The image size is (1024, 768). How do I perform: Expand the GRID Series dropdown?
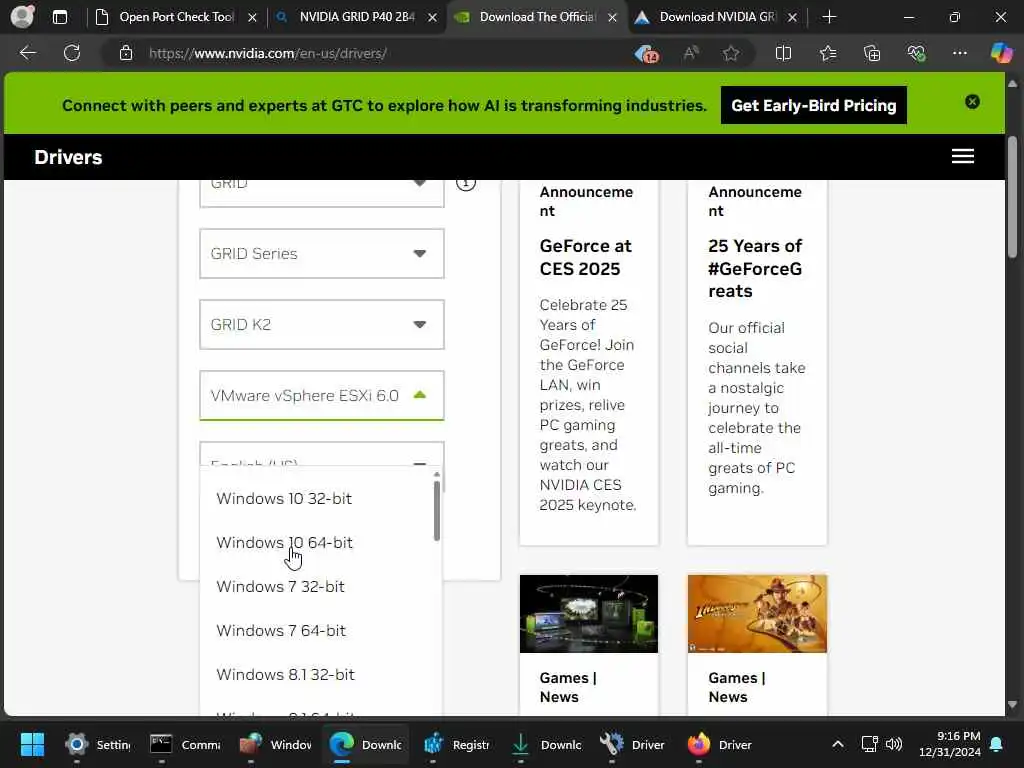(x=321, y=253)
